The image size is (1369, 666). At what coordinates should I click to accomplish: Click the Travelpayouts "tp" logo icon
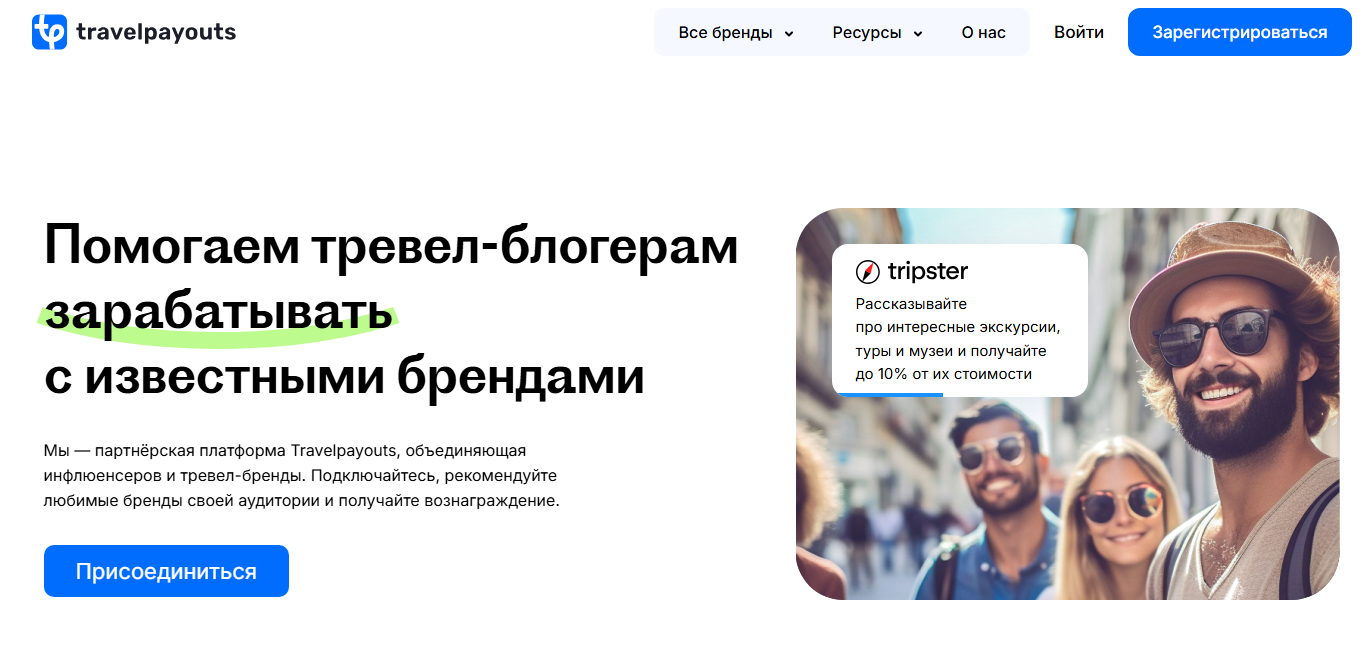point(48,31)
